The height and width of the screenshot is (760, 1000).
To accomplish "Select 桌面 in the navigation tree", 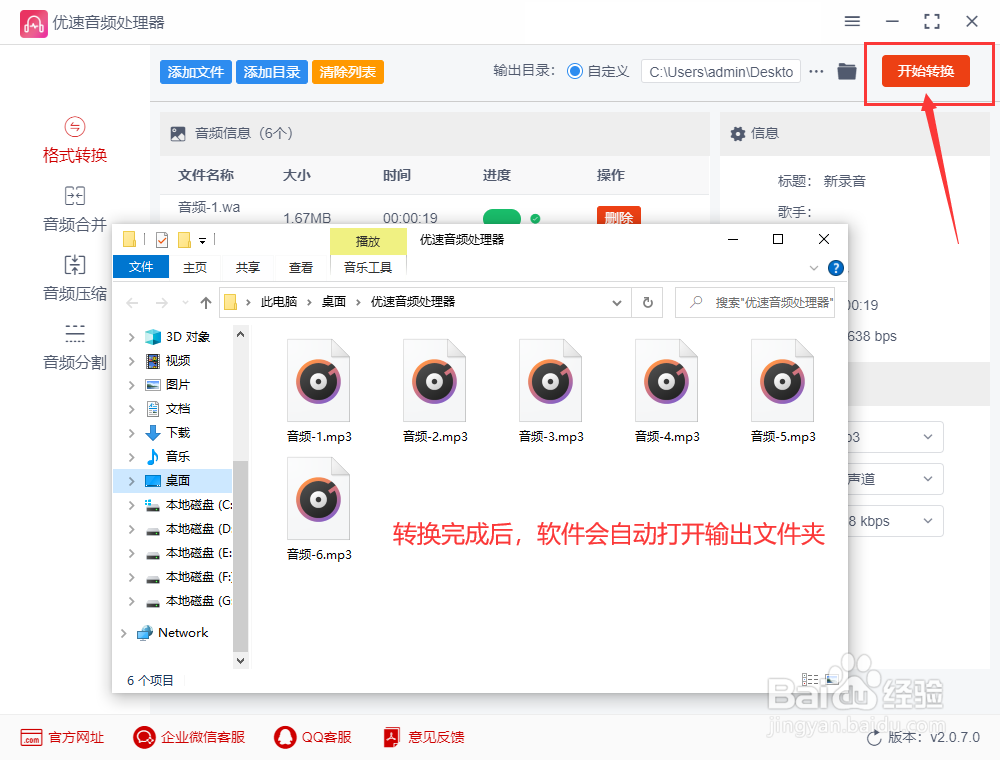I will (178, 481).
